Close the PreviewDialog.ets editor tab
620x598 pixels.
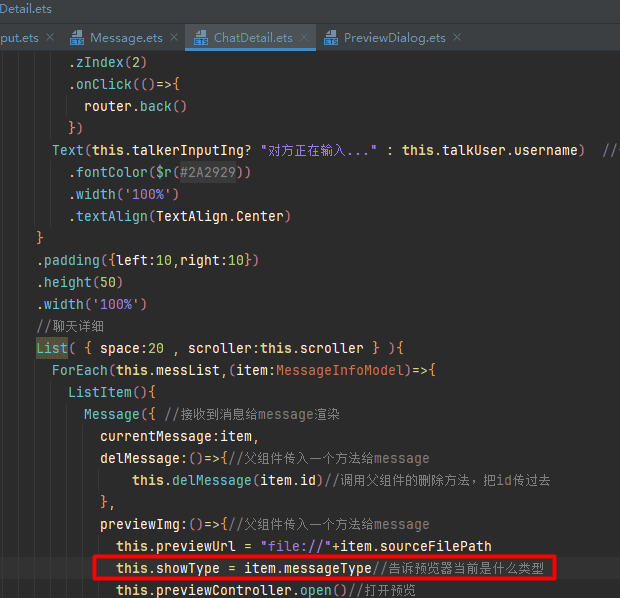click(457, 38)
